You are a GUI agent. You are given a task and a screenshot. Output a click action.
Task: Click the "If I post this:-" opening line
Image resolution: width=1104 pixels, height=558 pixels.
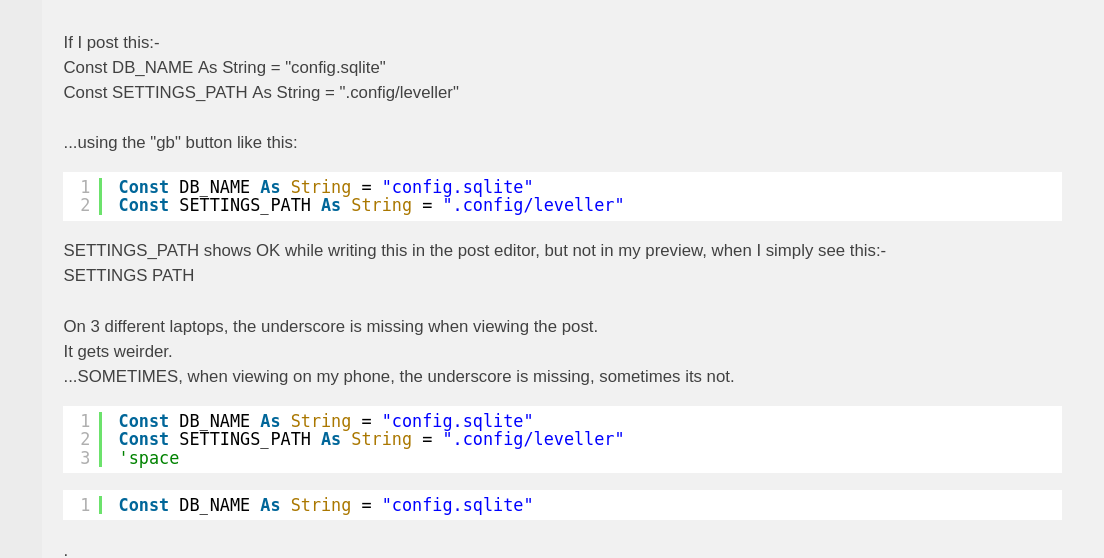click(x=111, y=42)
